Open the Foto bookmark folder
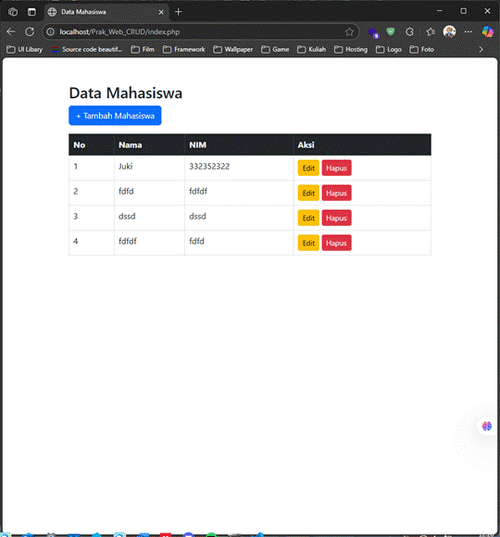The width and height of the screenshot is (500, 537). 422,50
